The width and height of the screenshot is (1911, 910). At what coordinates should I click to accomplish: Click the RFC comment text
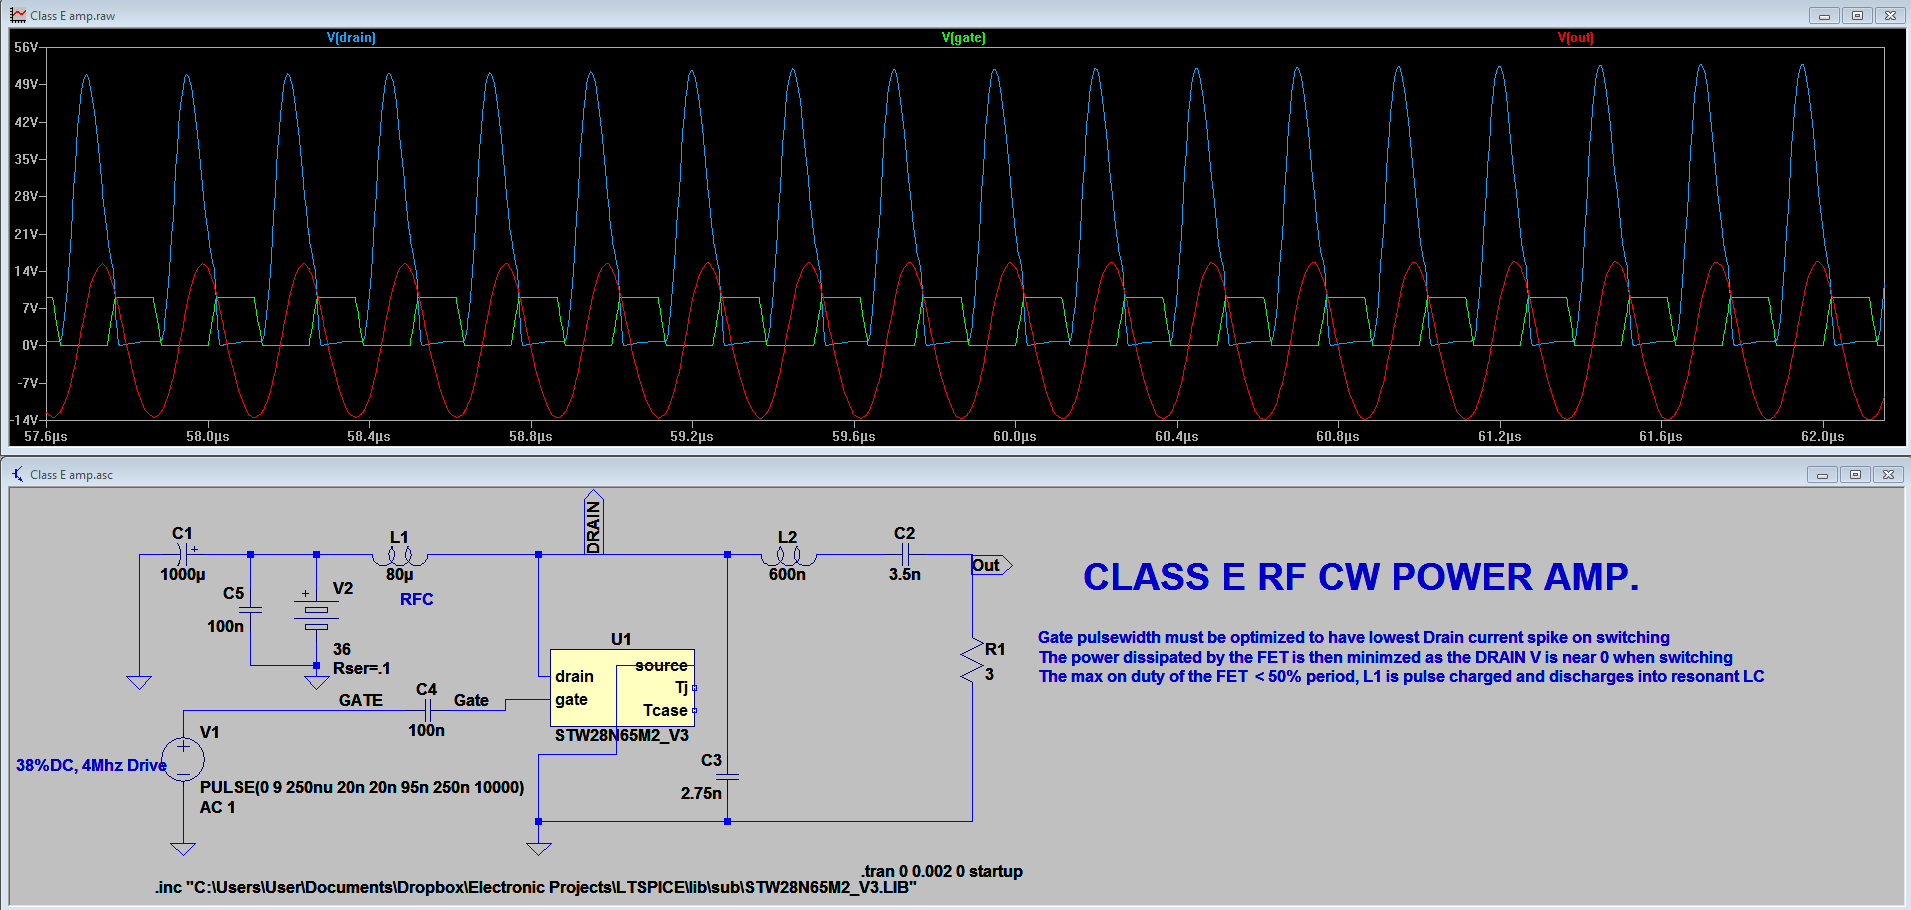(x=417, y=599)
